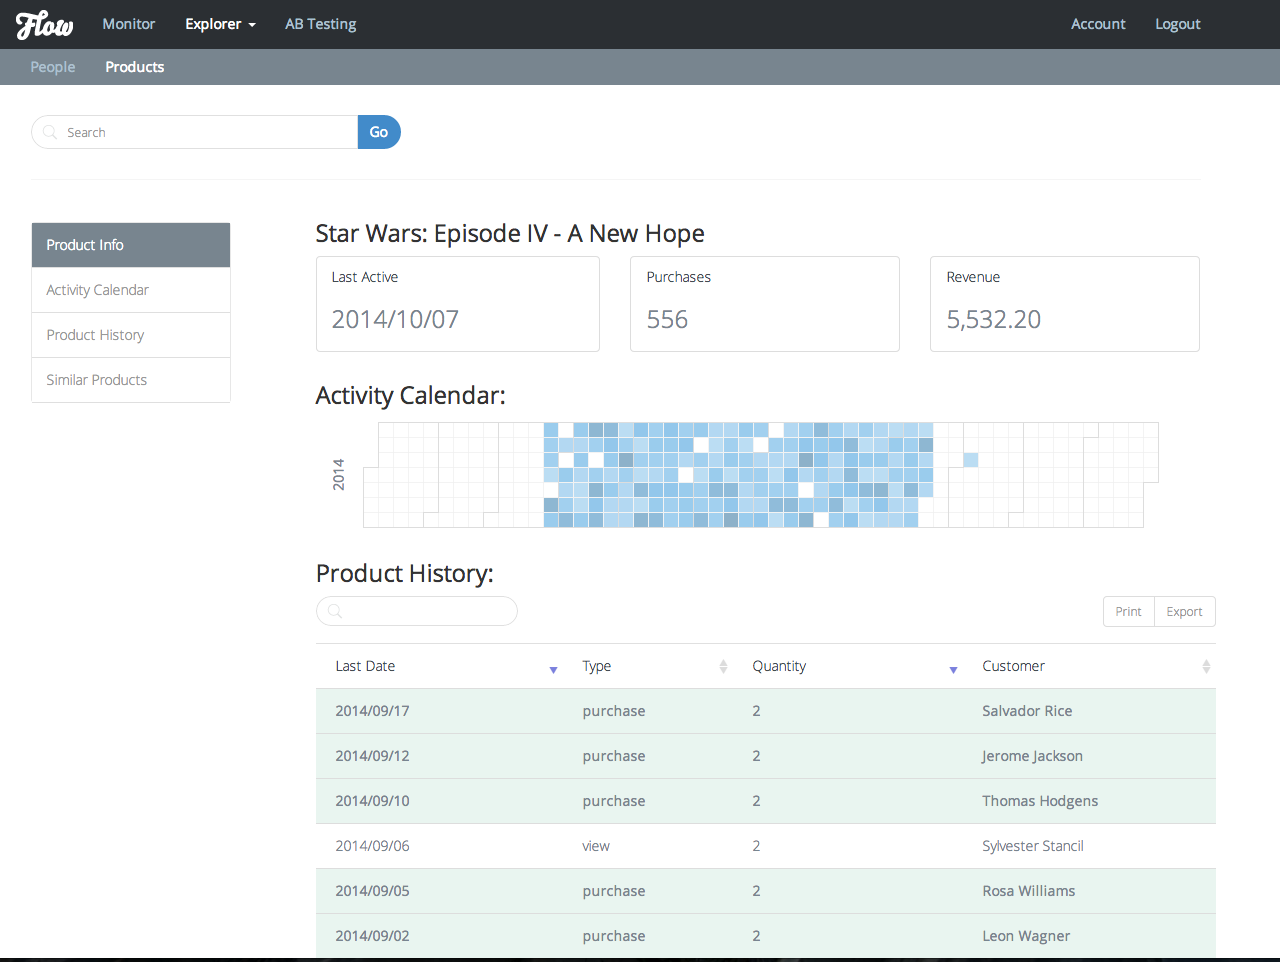Click the Last Active card
The image size is (1280, 962).
coord(458,304)
